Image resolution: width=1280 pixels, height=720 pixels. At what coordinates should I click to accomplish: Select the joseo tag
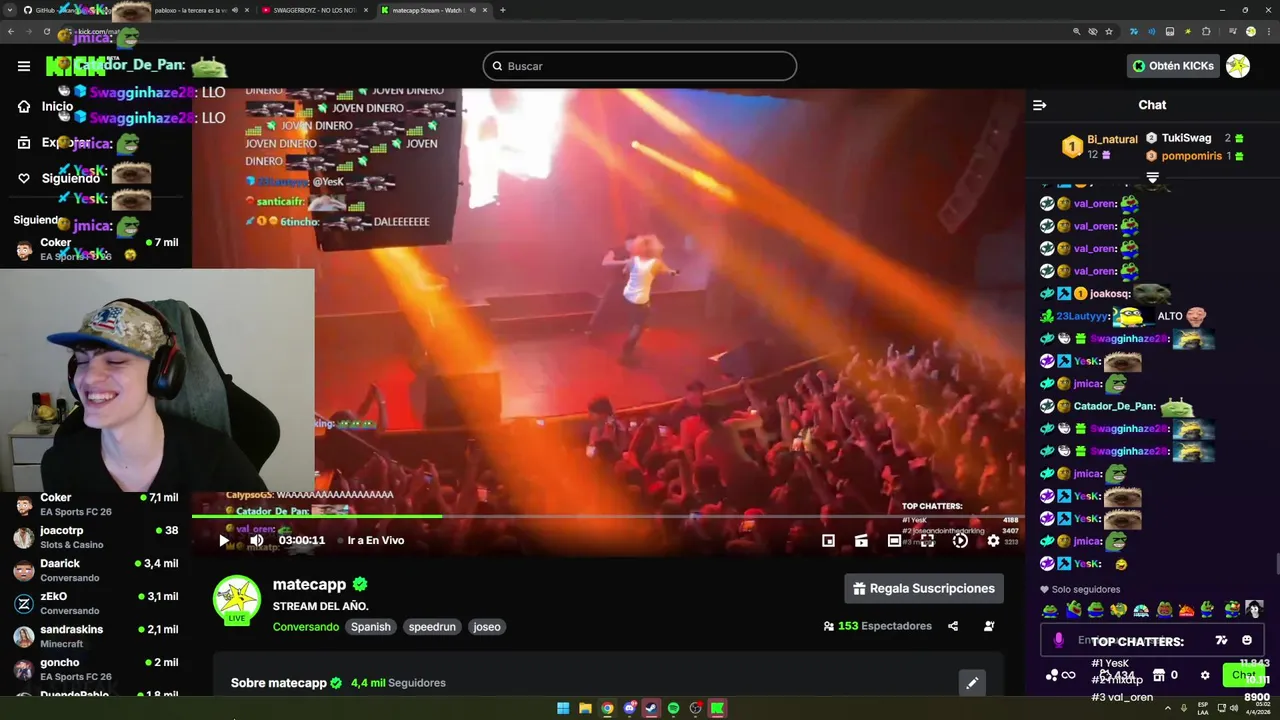(487, 627)
